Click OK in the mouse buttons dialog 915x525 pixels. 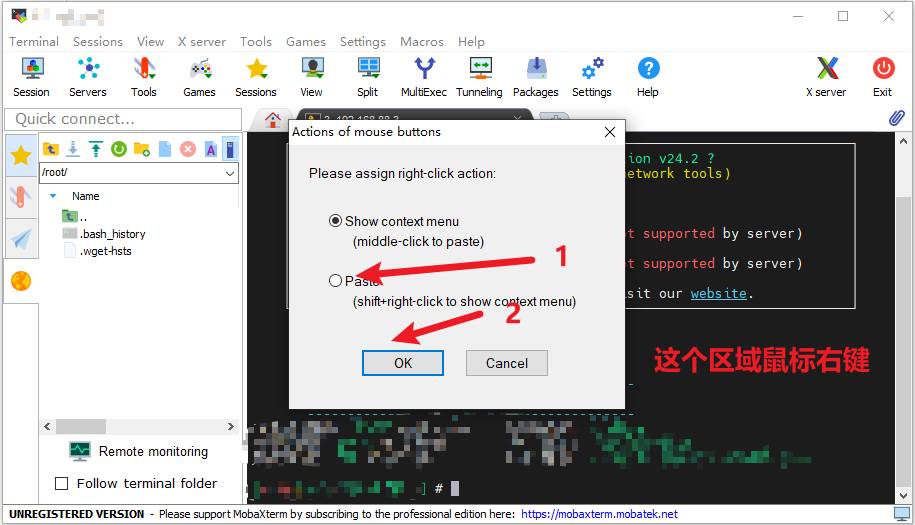pyautogui.click(x=402, y=363)
